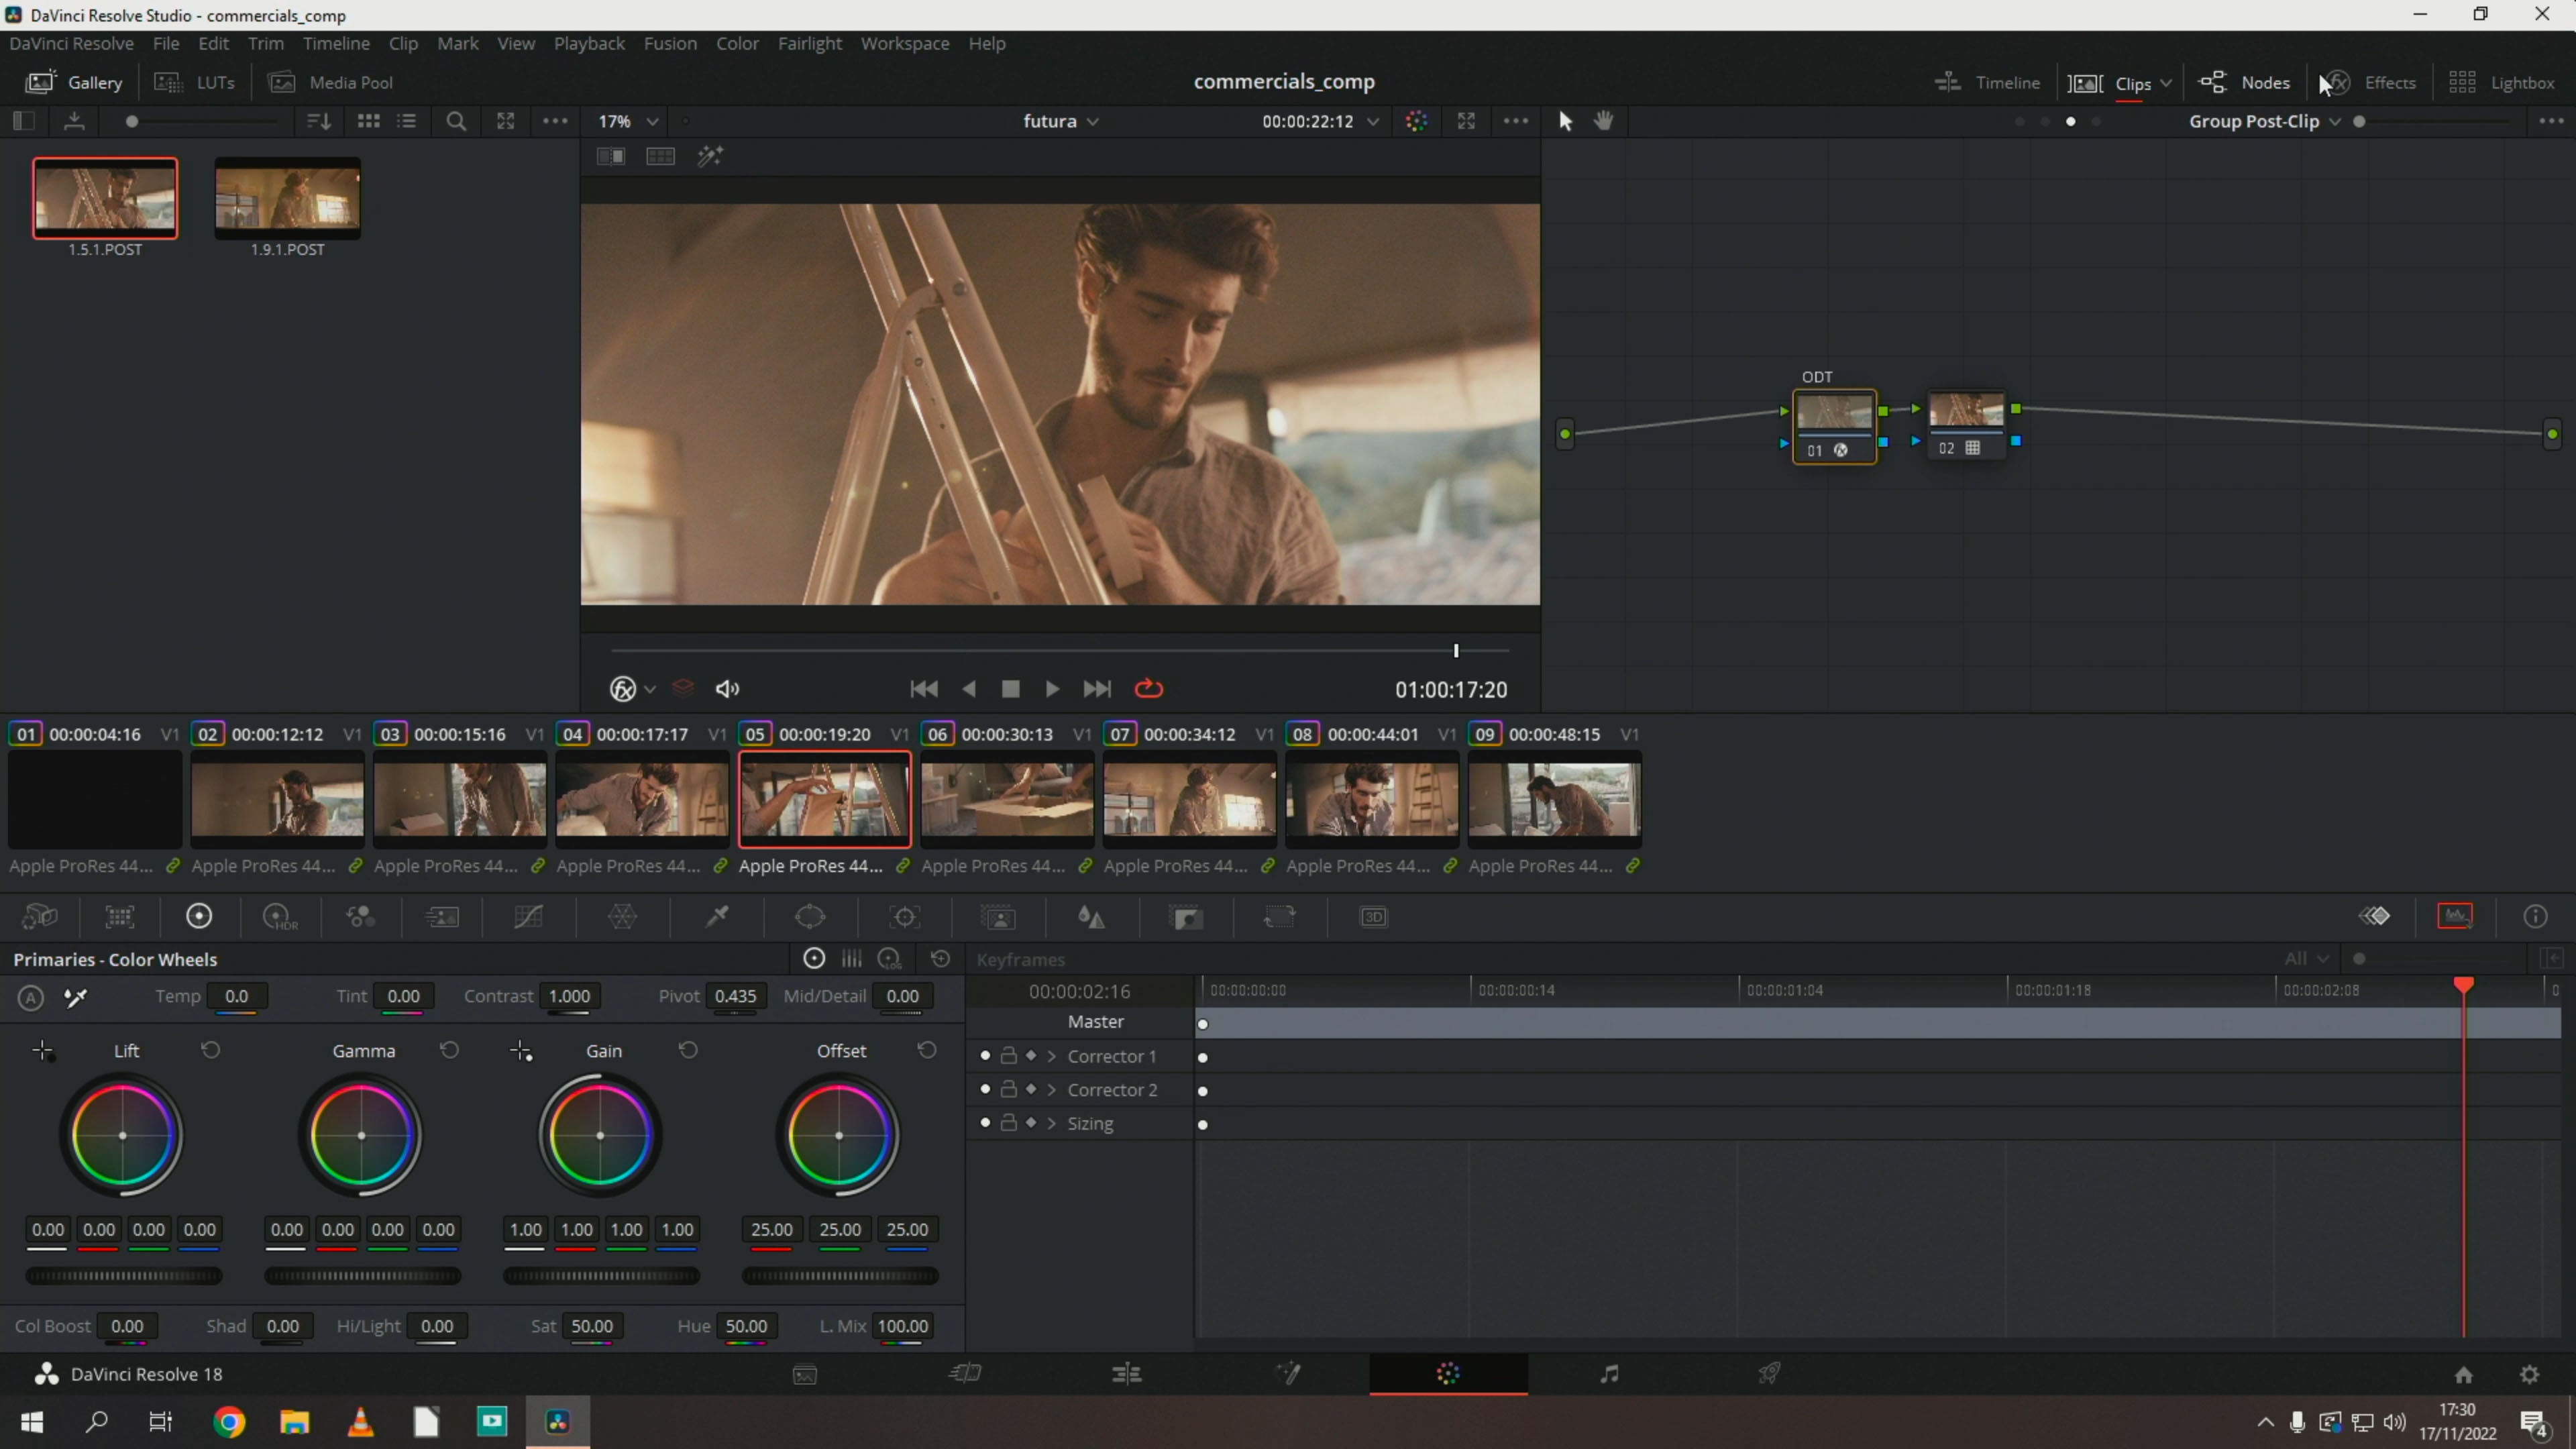The image size is (2576, 1449).
Task: Open the Curves palette icon
Action: (528, 917)
